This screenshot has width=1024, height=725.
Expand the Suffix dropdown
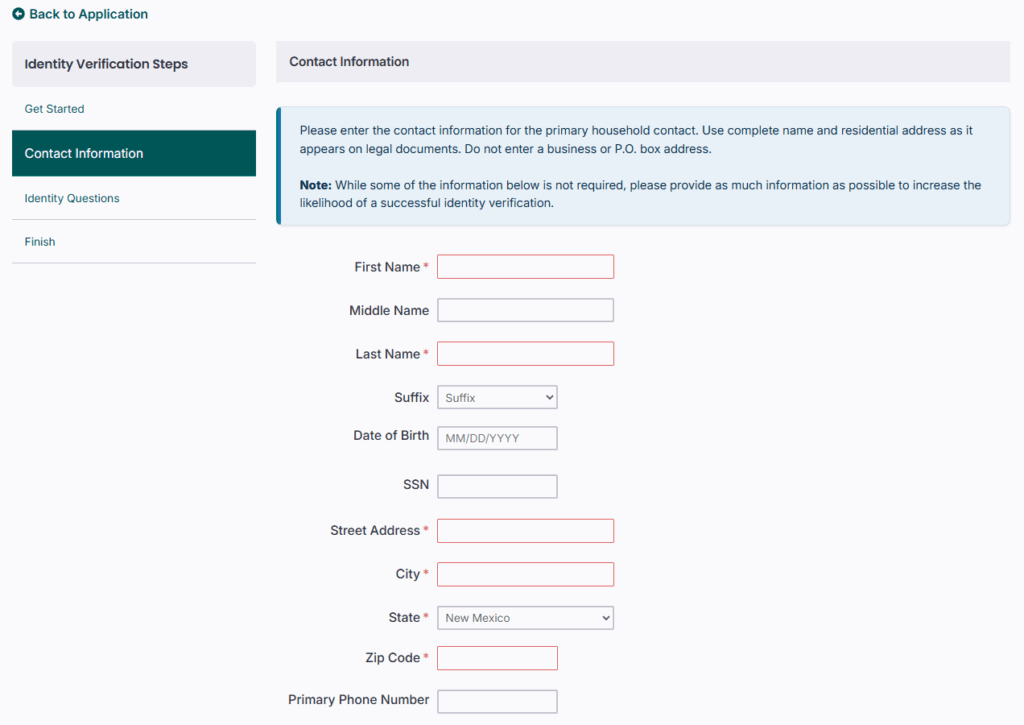point(497,398)
